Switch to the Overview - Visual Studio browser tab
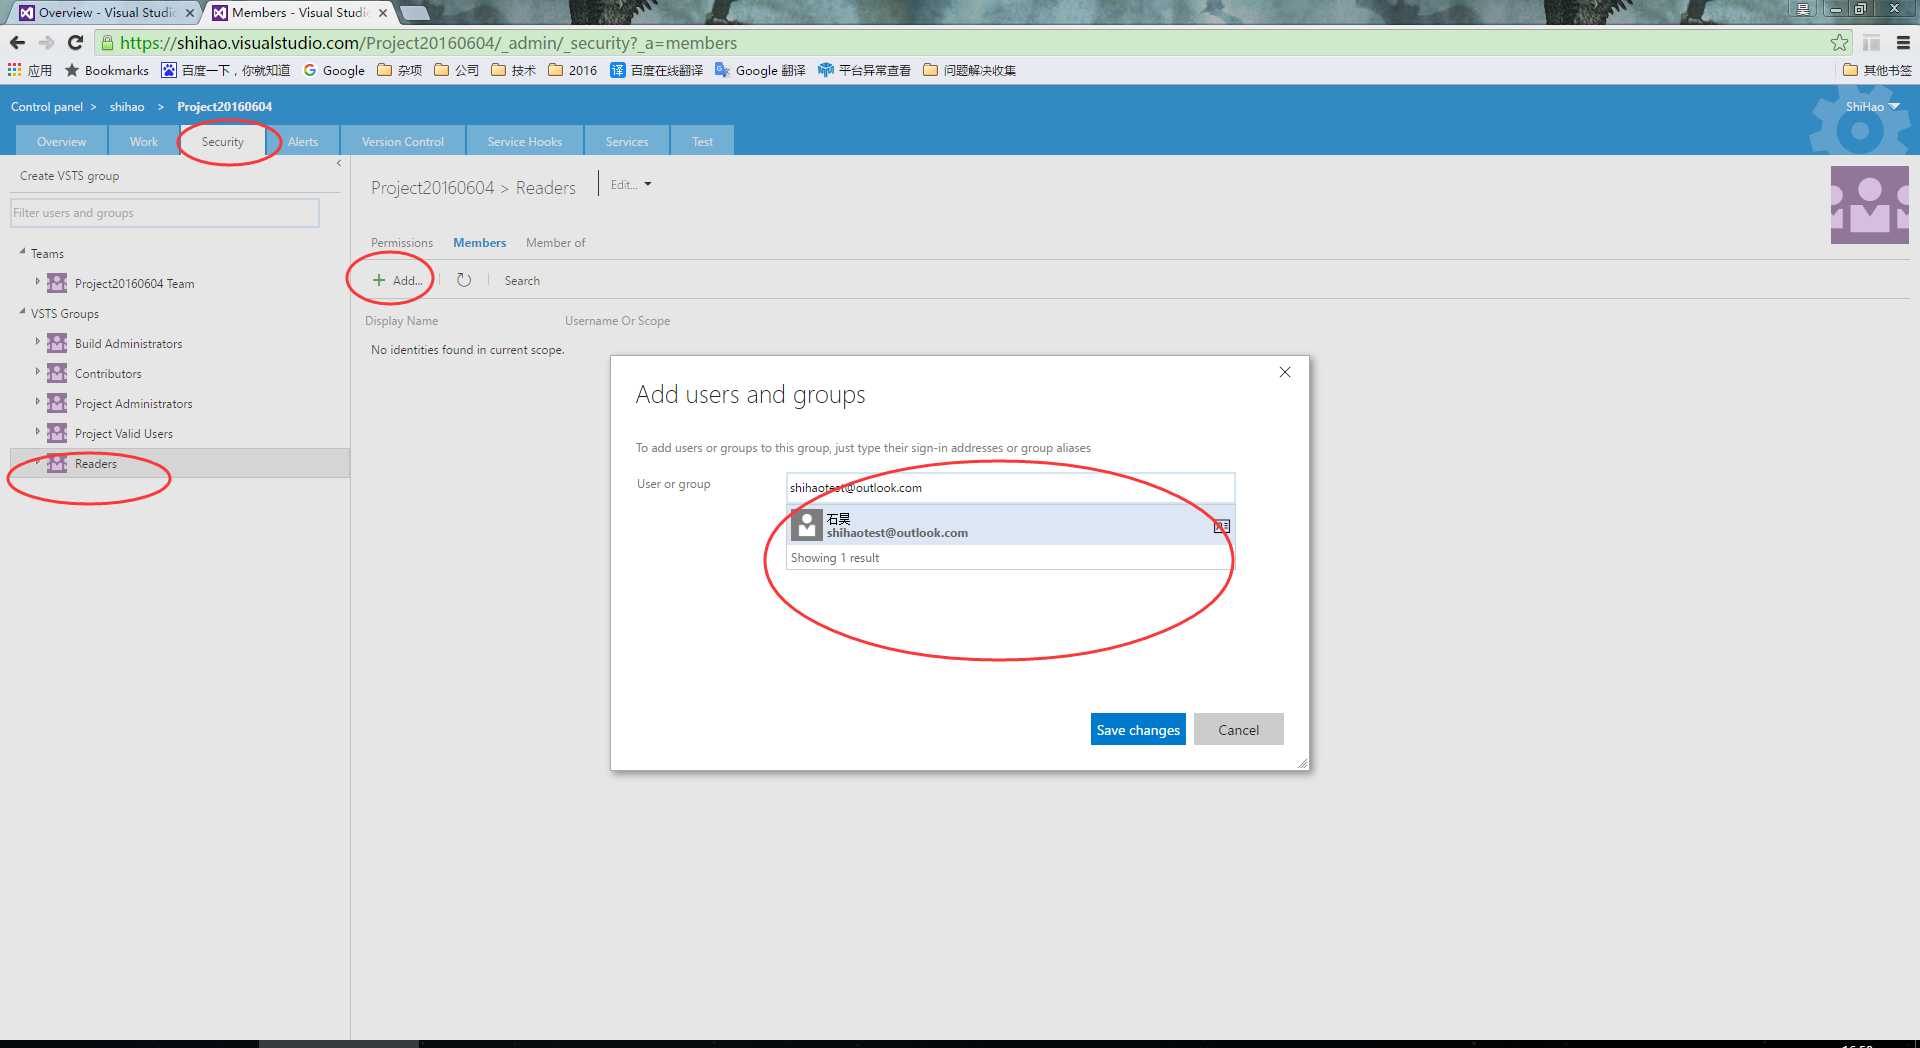The height and width of the screenshot is (1048, 1920). pos(105,13)
